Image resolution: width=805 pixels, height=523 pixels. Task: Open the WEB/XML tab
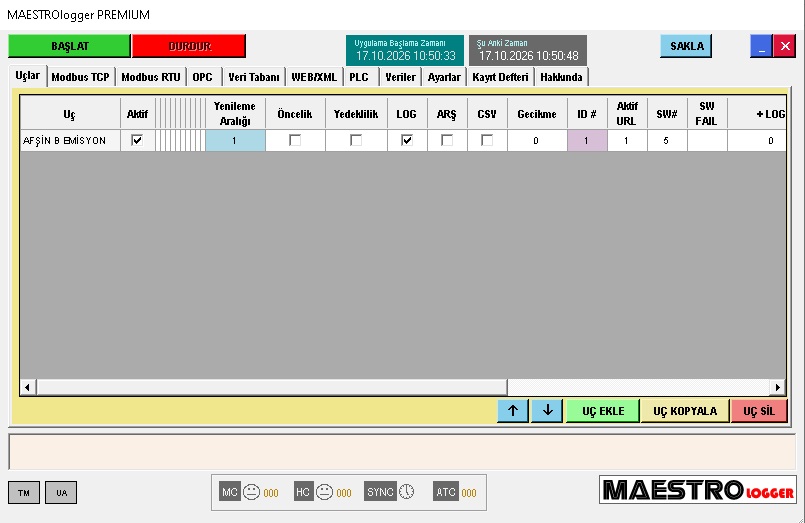pyautogui.click(x=314, y=77)
